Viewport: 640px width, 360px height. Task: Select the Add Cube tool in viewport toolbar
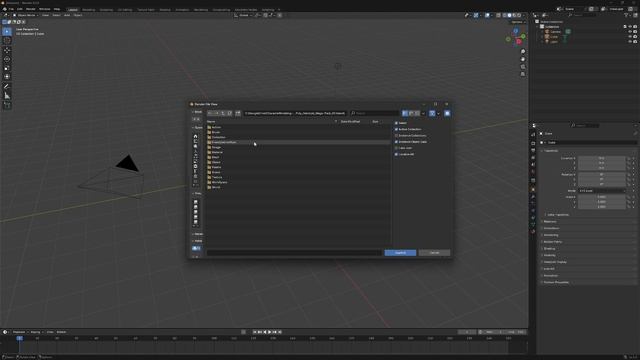pos(7,105)
